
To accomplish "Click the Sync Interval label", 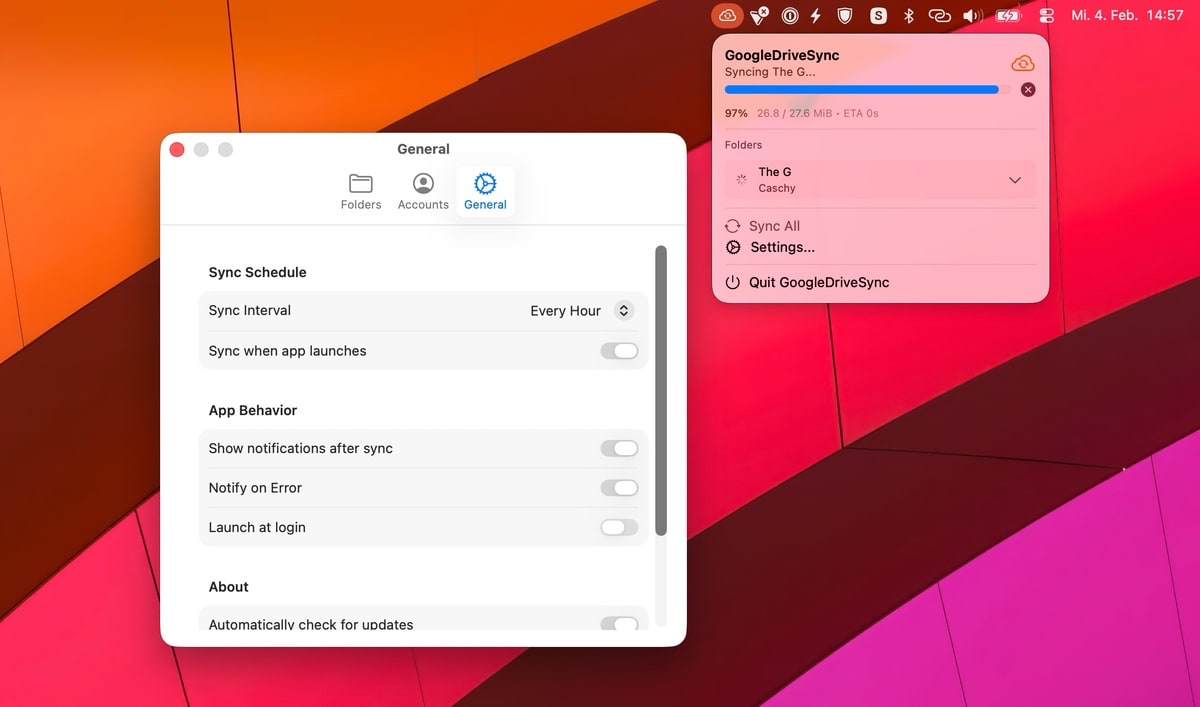I will pyautogui.click(x=250, y=310).
